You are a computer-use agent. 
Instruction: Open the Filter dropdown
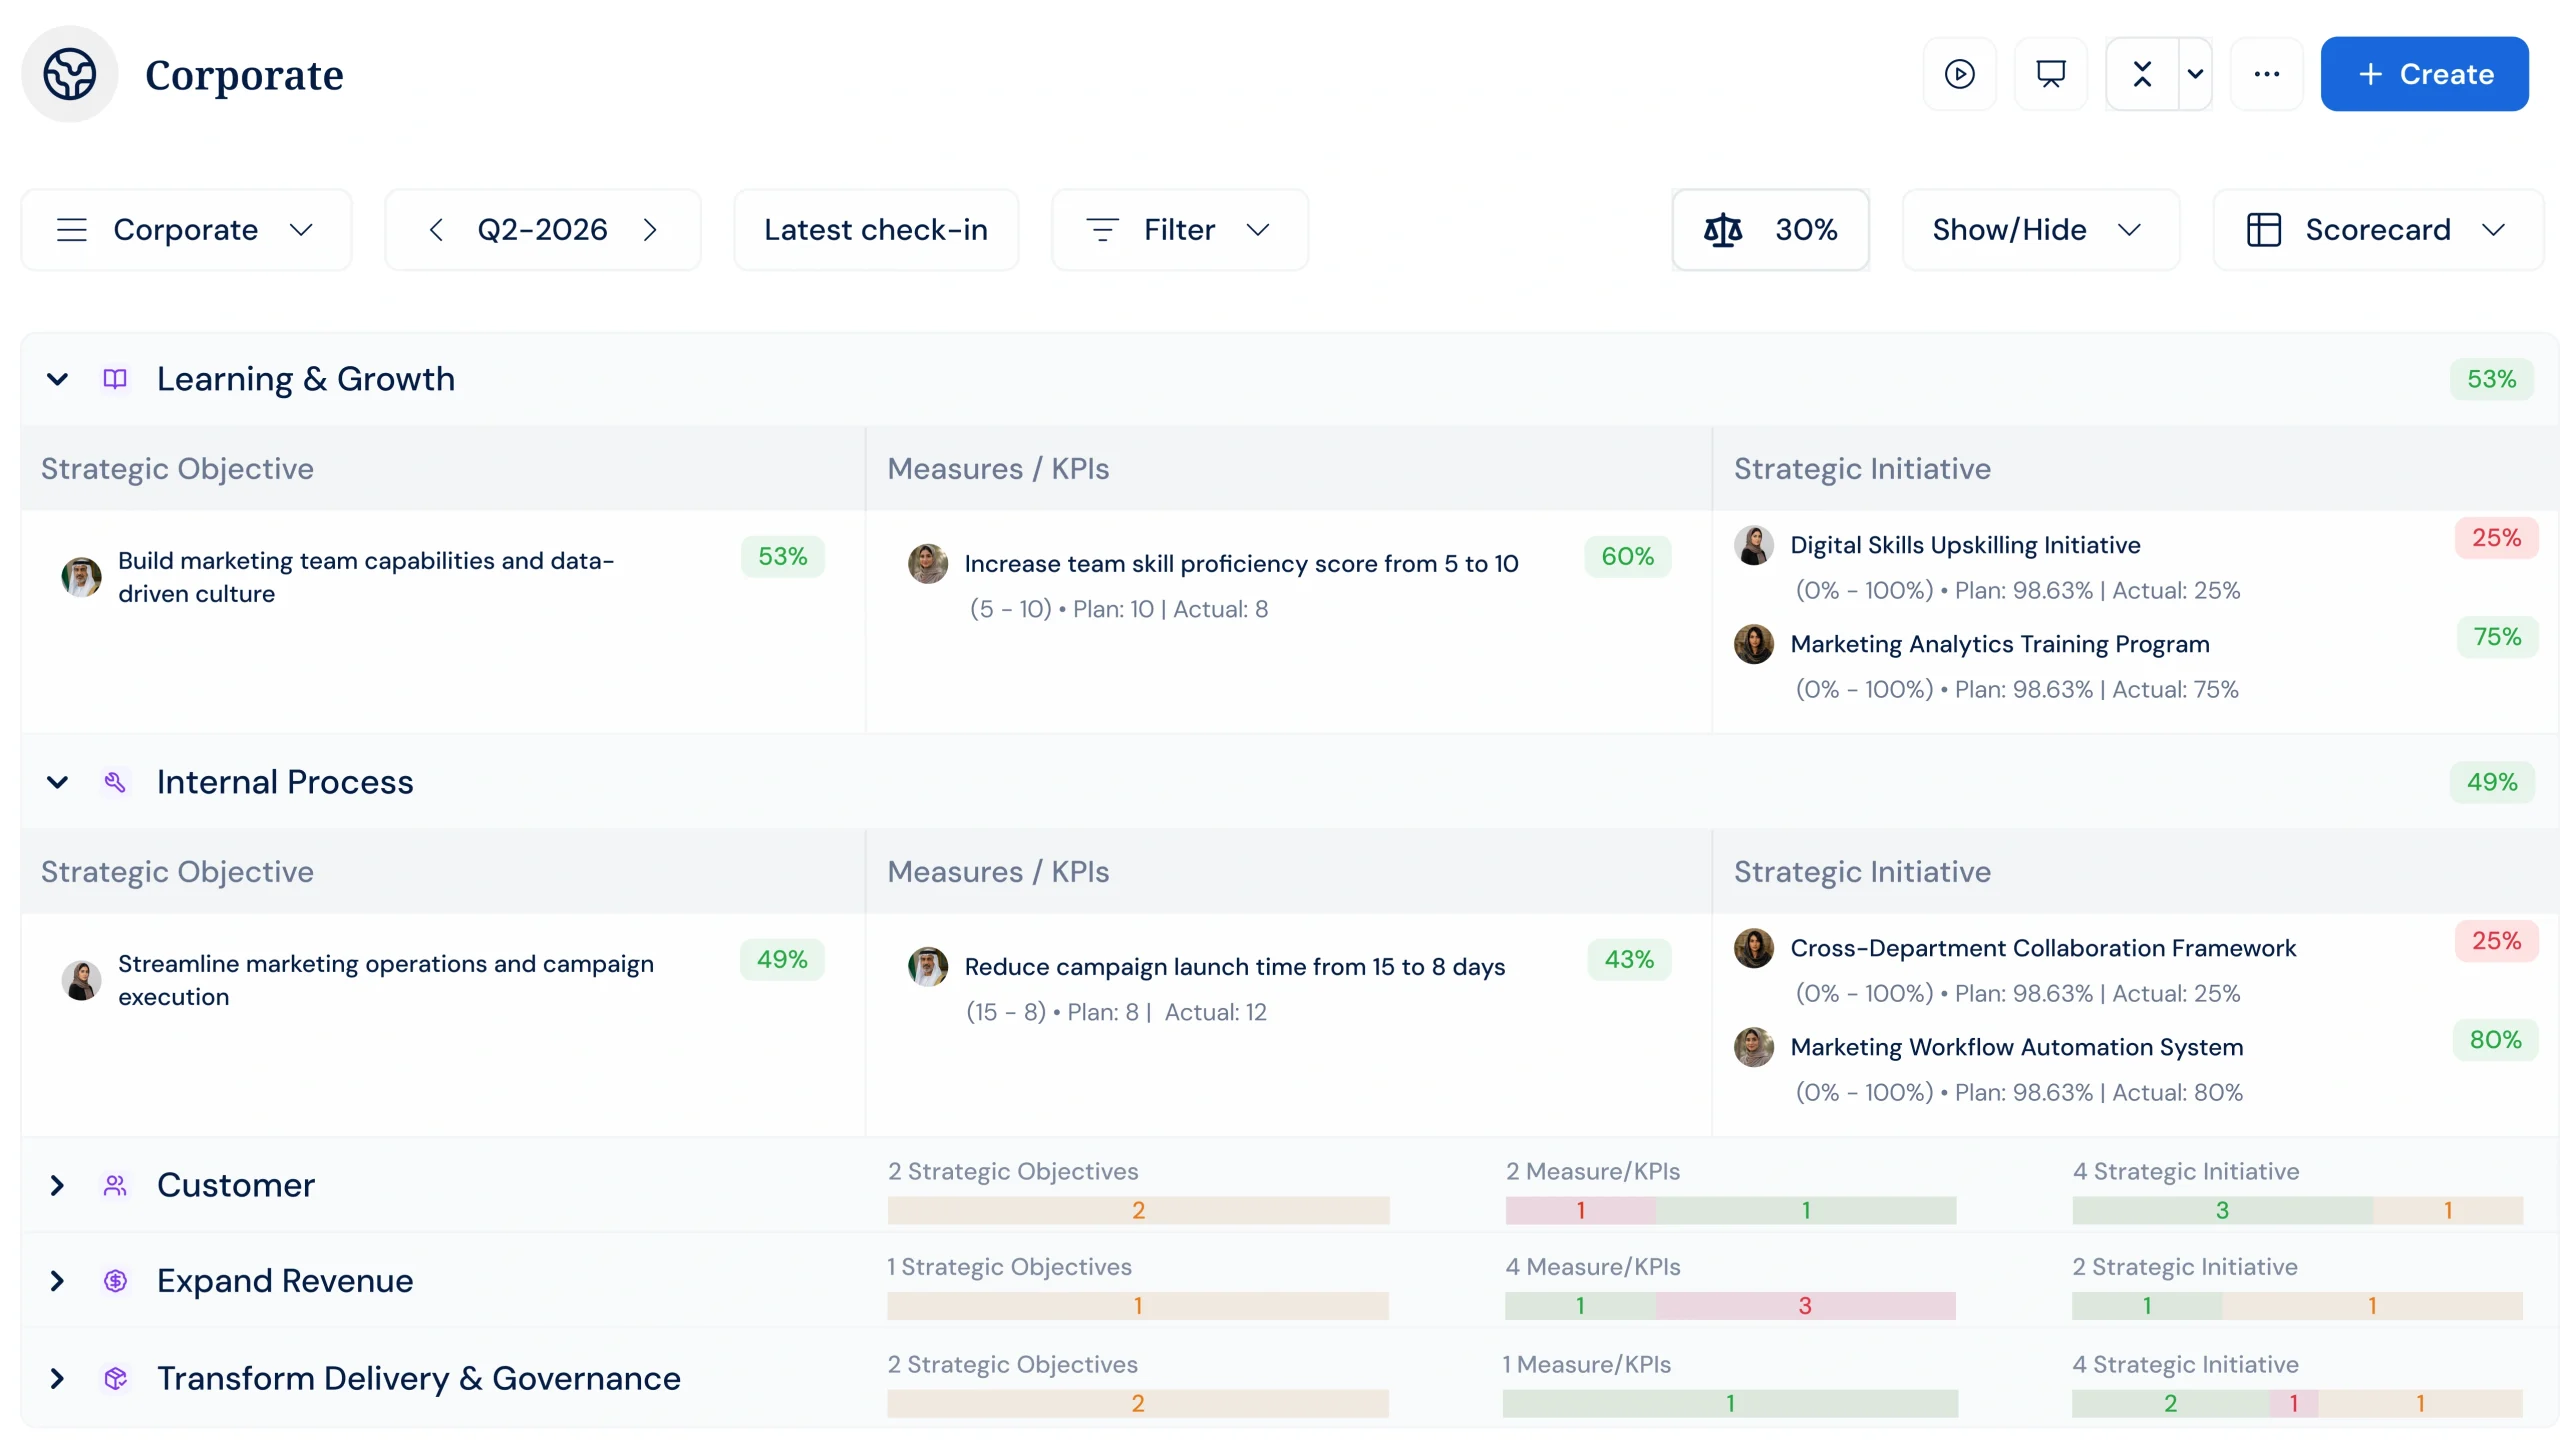(x=1179, y=230)
